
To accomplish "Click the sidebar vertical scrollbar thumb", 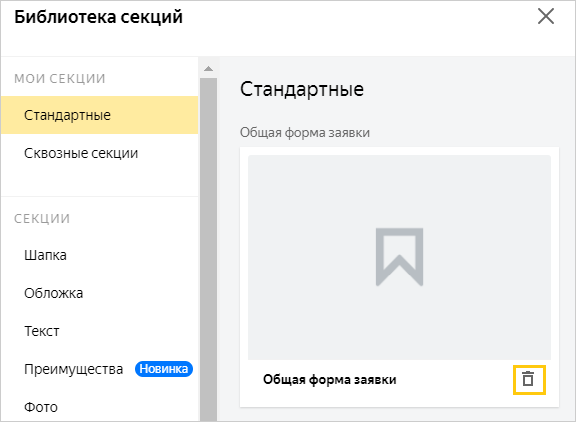I will click(208, 250).
